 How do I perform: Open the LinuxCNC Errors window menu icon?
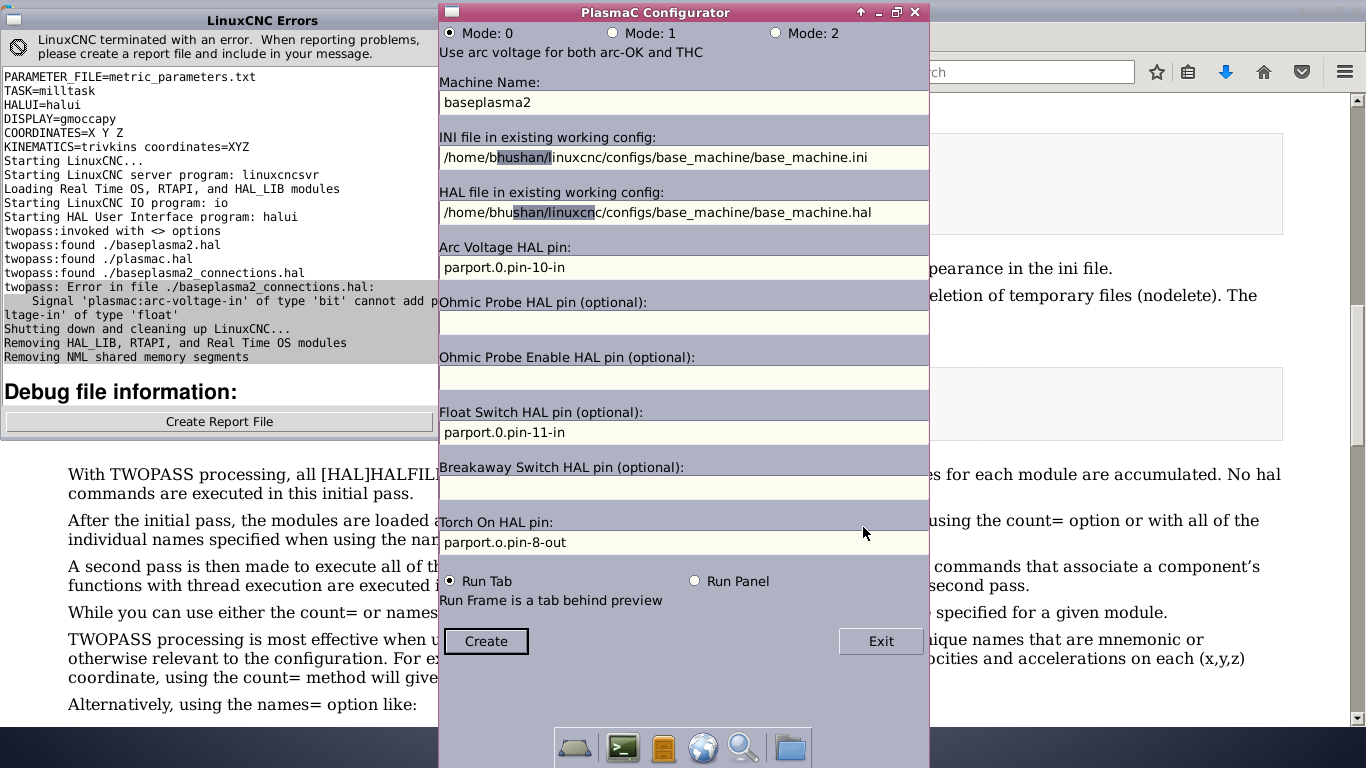coord(12,20)
